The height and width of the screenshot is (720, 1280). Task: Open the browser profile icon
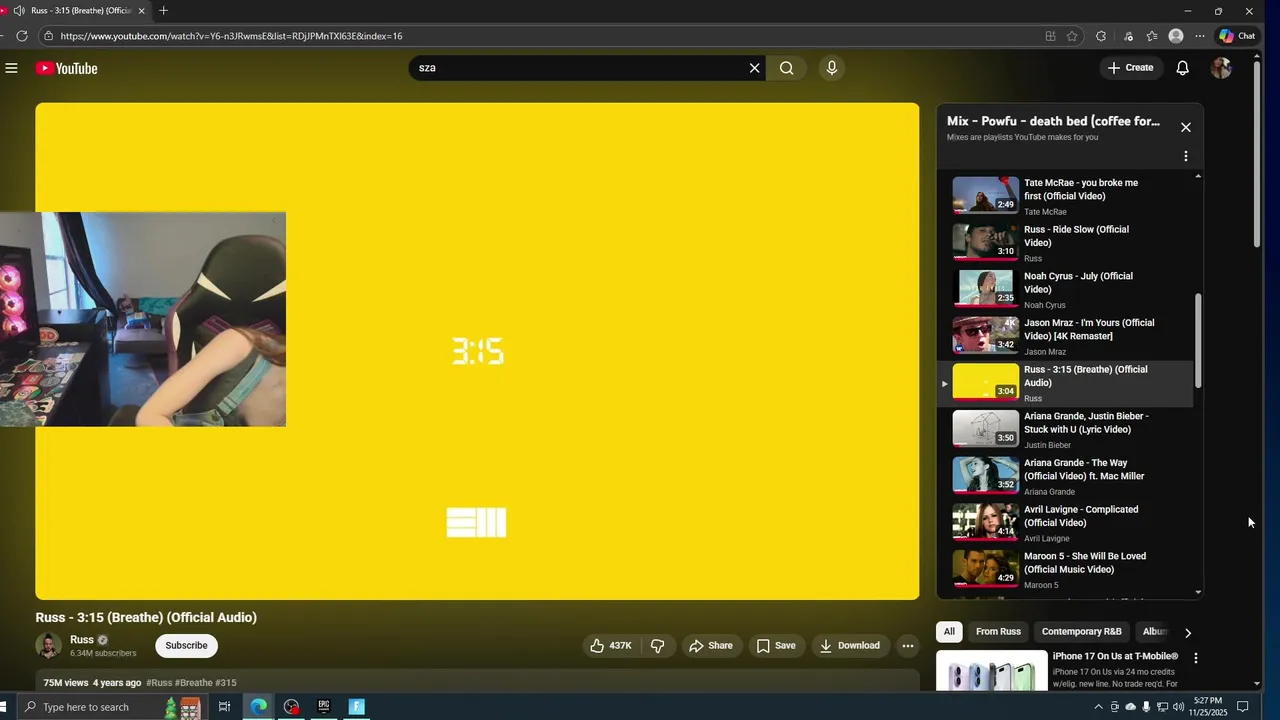click(x=1176, y=36)
